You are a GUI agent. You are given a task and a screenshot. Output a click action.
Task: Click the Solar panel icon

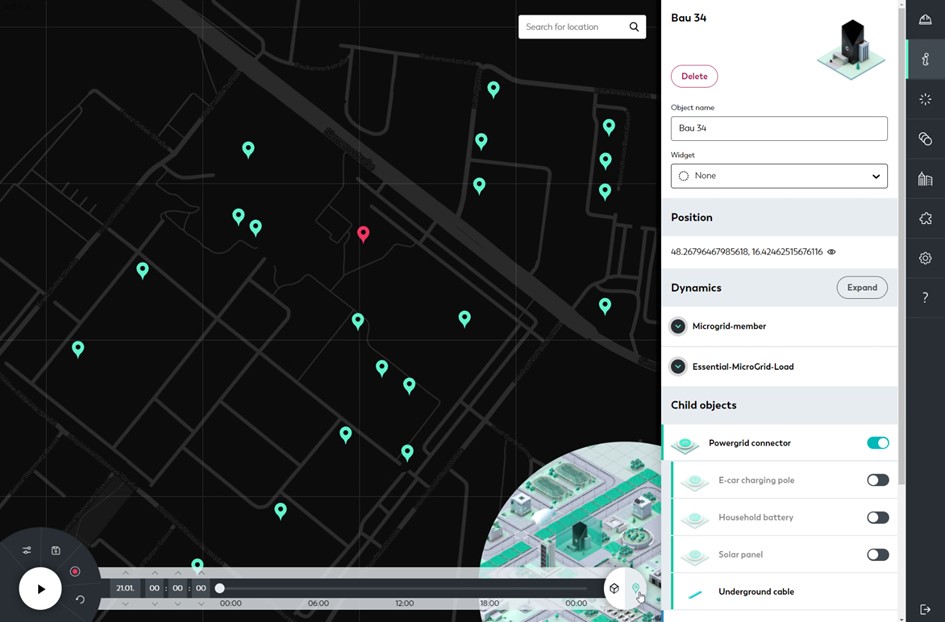(694, 556)
